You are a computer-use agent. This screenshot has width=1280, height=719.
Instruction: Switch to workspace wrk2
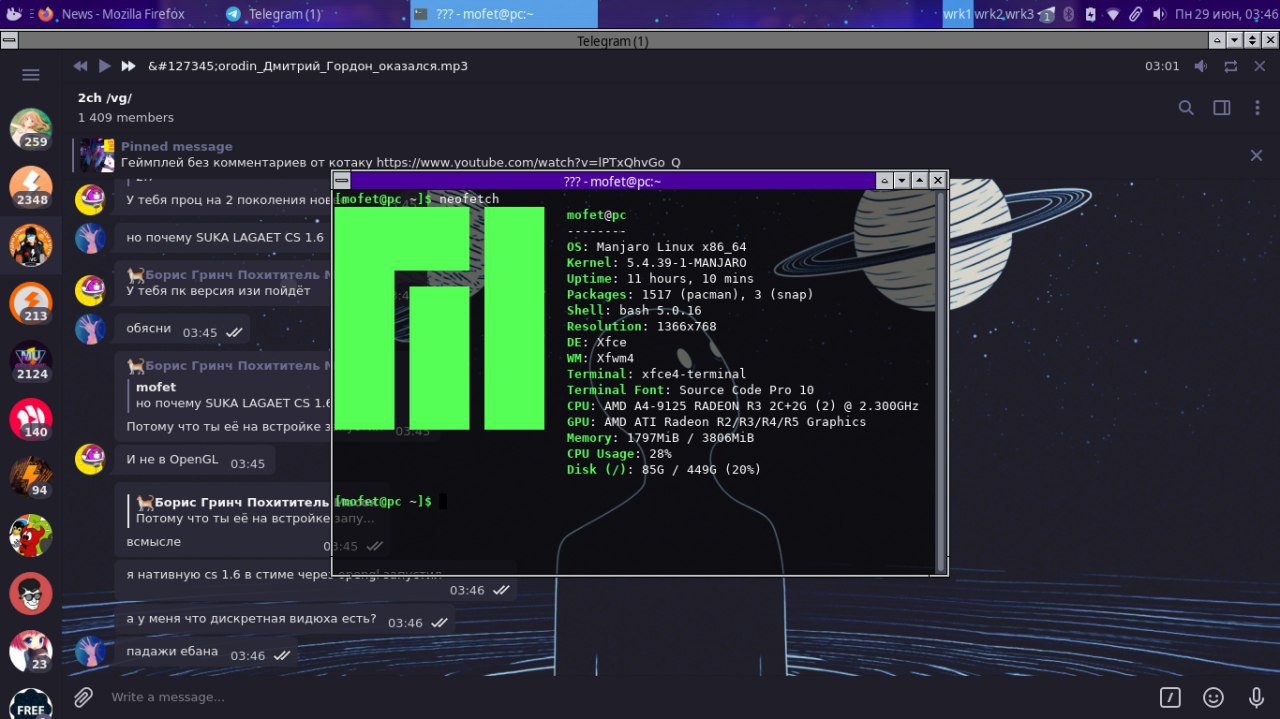(x=988, y=14)
